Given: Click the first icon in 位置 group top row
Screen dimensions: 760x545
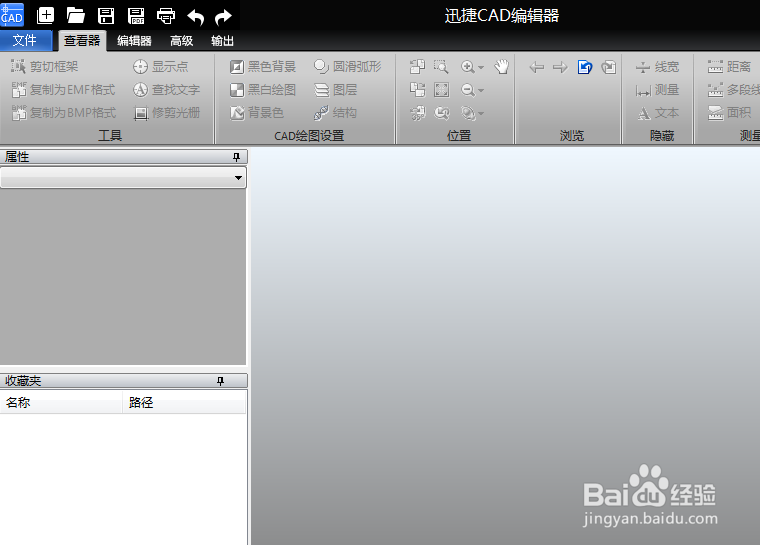Looking at the screenshot, I should coord(417,66).
